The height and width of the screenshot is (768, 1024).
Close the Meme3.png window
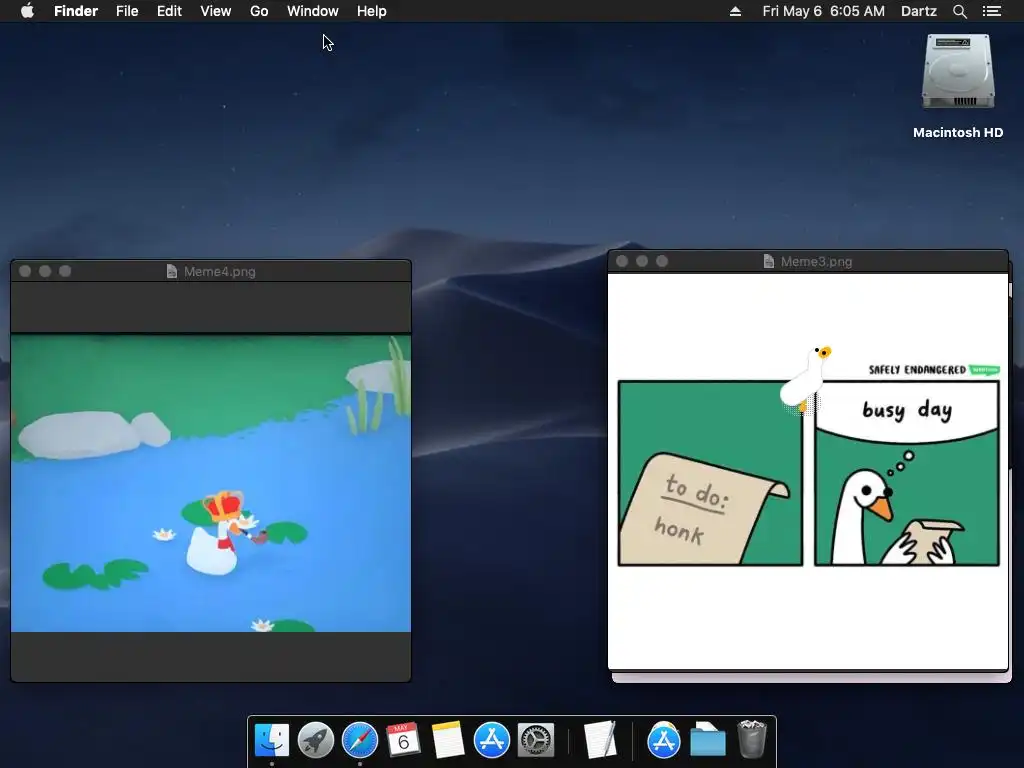point(622,261)
